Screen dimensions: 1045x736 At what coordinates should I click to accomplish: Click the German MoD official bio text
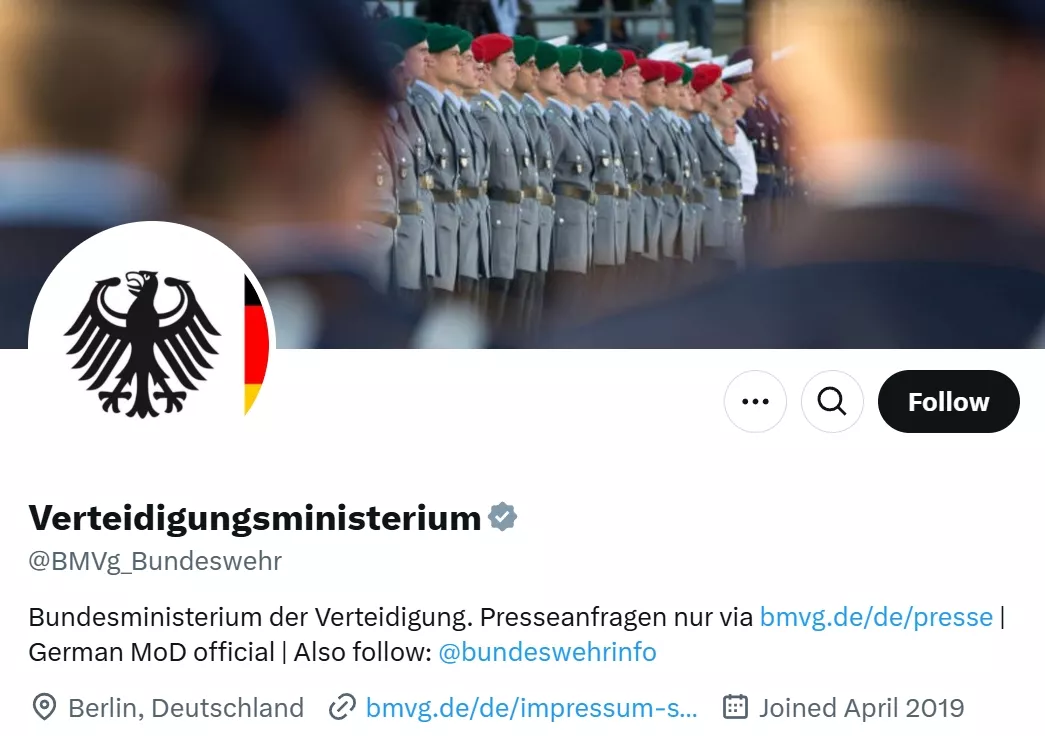(151, 651)
